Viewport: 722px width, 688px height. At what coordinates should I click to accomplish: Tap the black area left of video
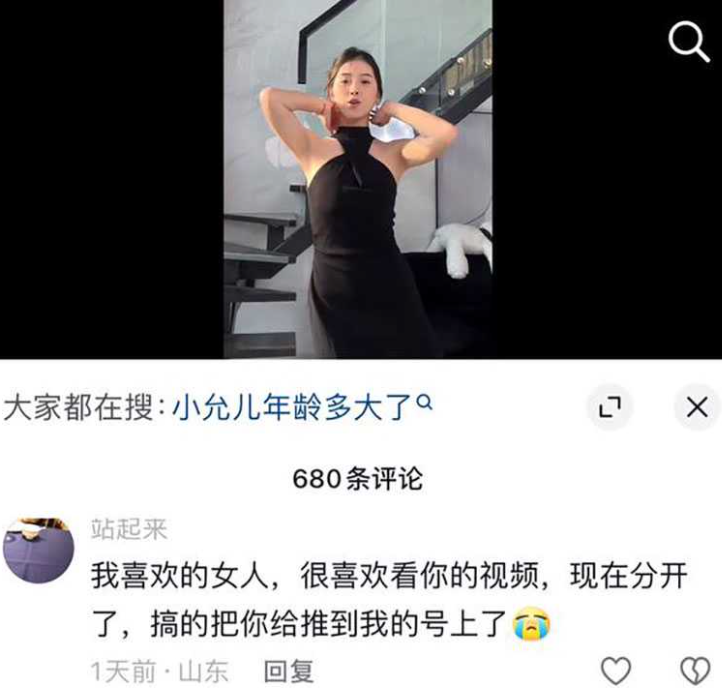pos(112,179)
